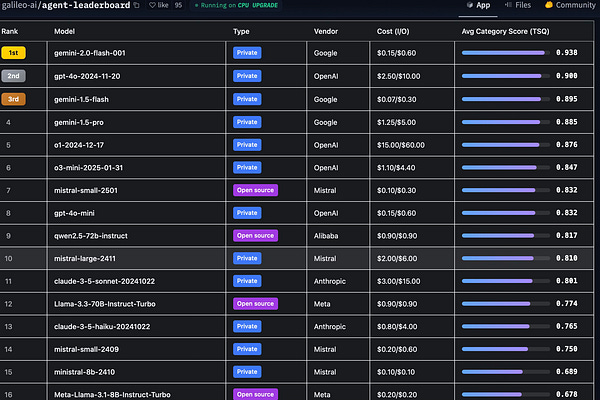Click Open source badge for Meta-Llama-3.1-8B-Instruct-Turbo
This screenshot has height=400, width=600.
click(x=255, y=394)
